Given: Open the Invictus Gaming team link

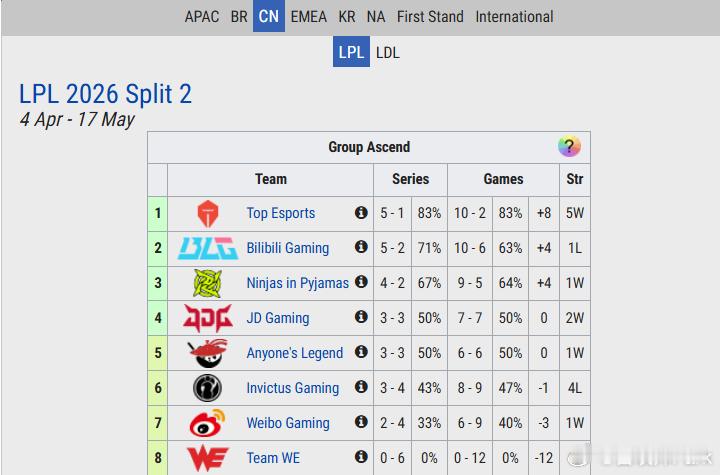Looking at the screenshot, I should pos(293,388).
